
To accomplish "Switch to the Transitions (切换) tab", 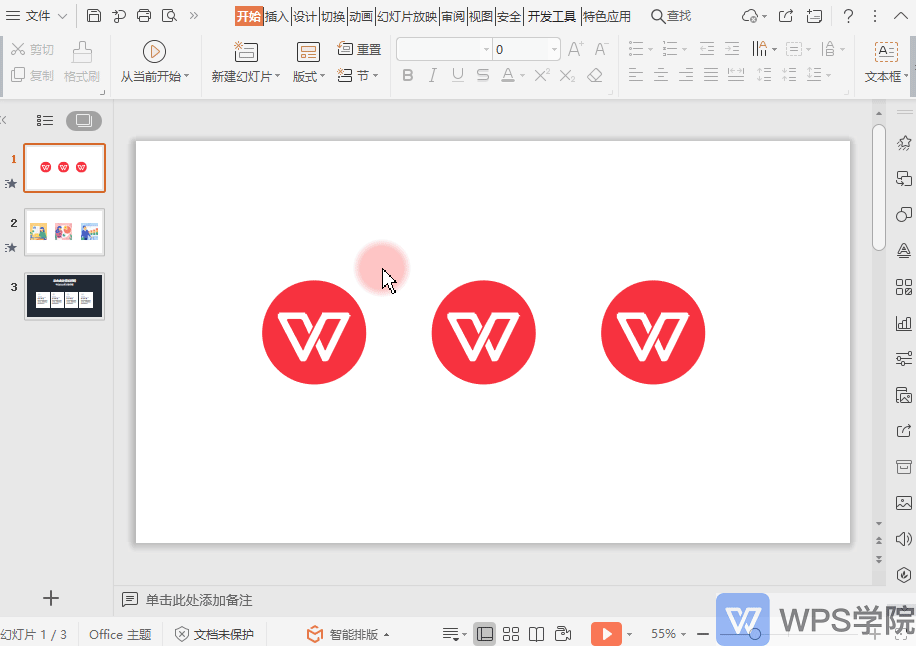I will (333, 16).
